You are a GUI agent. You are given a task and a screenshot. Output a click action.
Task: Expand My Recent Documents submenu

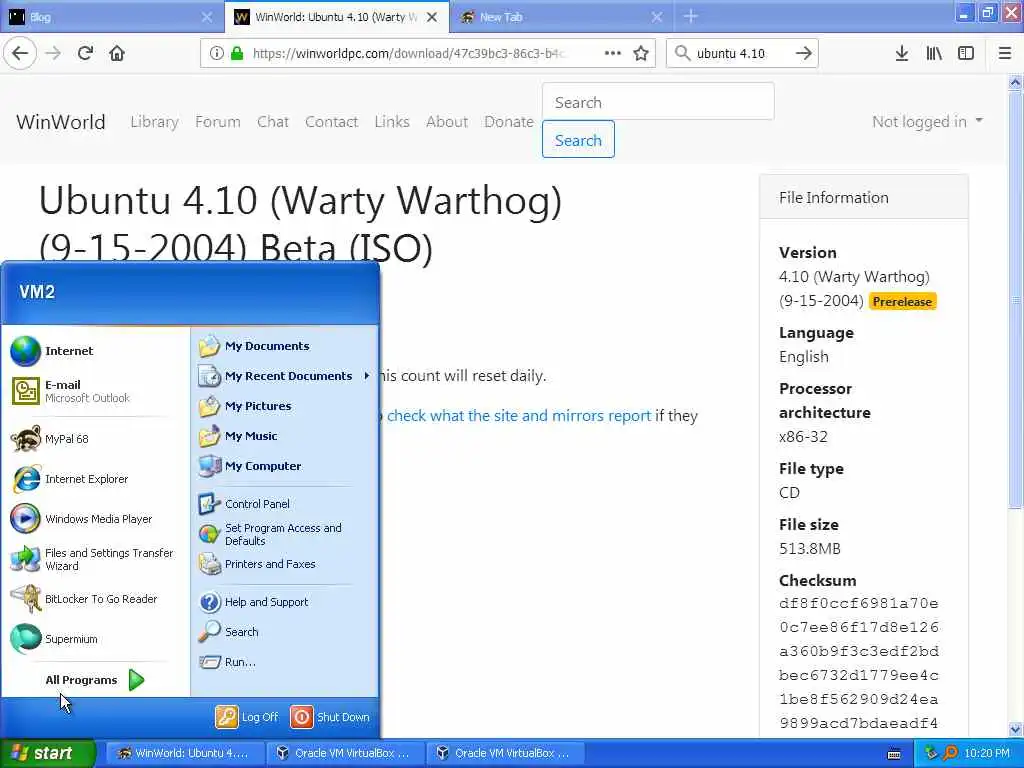coord(284,376)
